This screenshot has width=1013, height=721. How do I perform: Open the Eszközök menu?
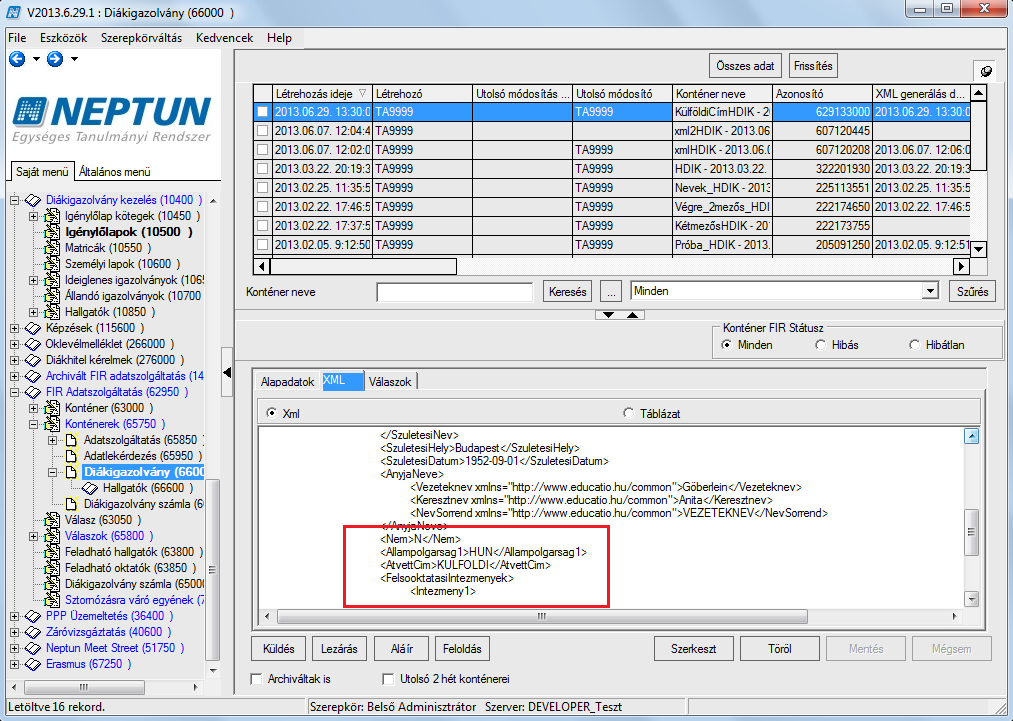tap(63, 38)
